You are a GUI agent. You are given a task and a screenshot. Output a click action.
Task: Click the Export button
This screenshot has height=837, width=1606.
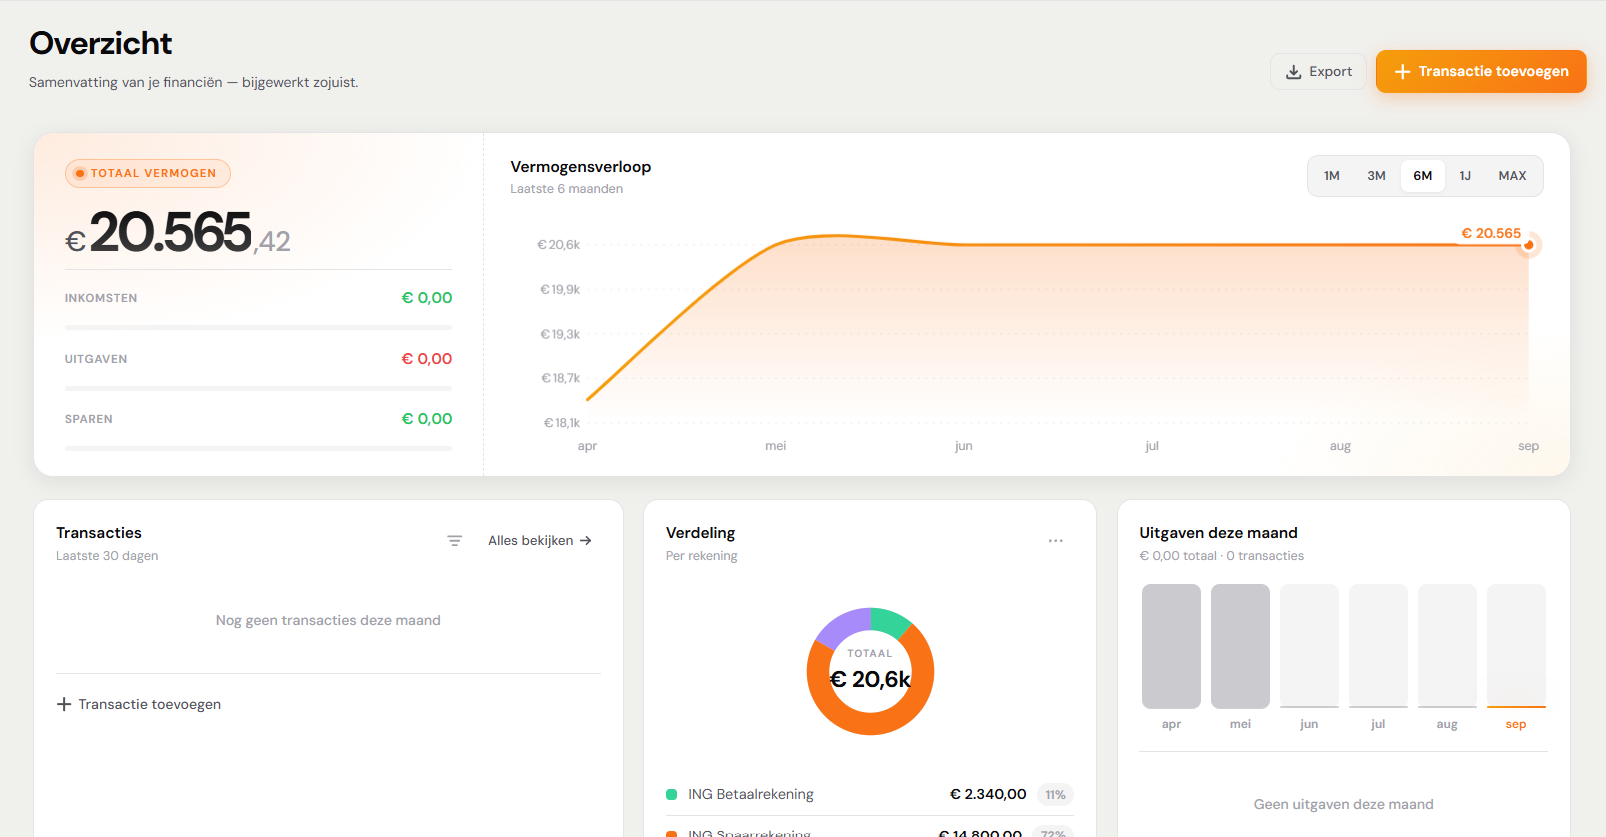pyautogui.click(x=1318, y=72)
